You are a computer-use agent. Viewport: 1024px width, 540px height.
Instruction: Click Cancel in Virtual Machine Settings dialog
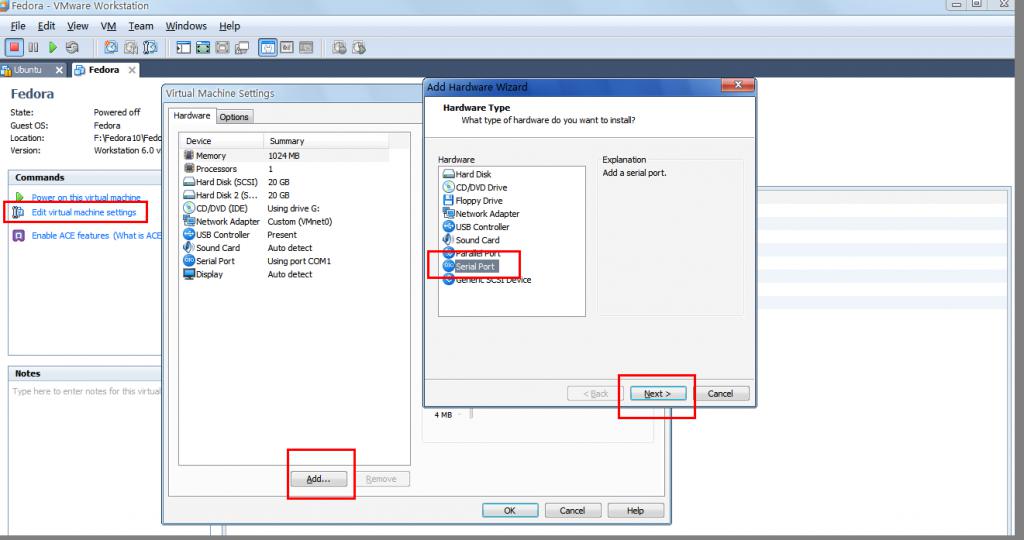[x=572, y=511]
